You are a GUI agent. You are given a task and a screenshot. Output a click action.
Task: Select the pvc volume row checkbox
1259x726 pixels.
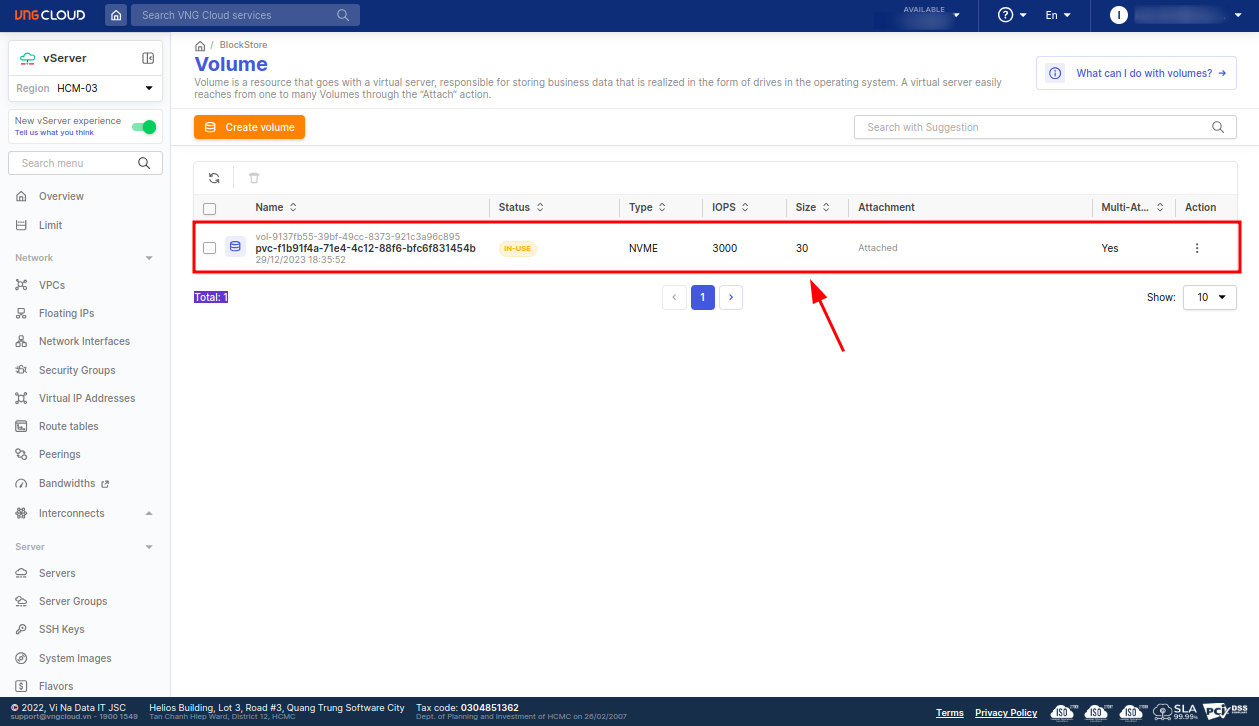pos(209,248)
